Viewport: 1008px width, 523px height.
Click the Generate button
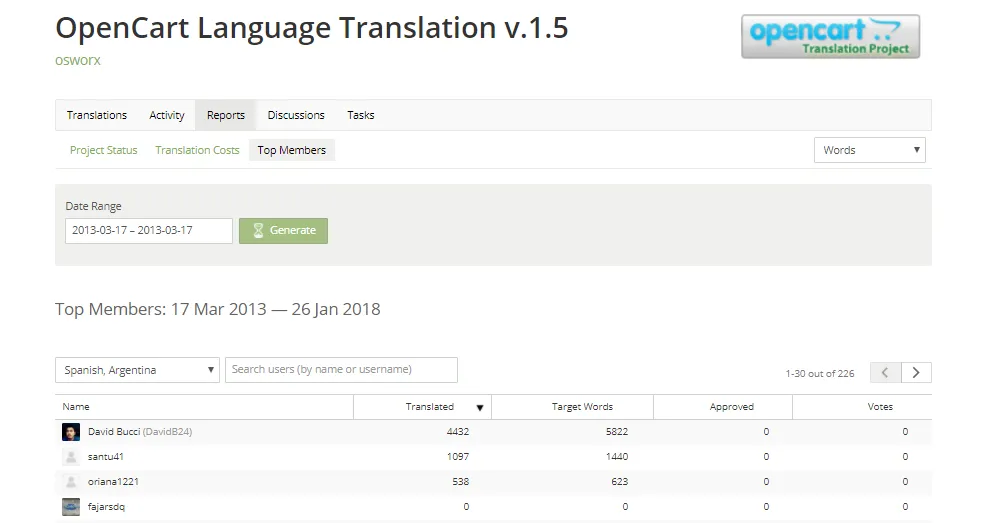tap(284, 231)
